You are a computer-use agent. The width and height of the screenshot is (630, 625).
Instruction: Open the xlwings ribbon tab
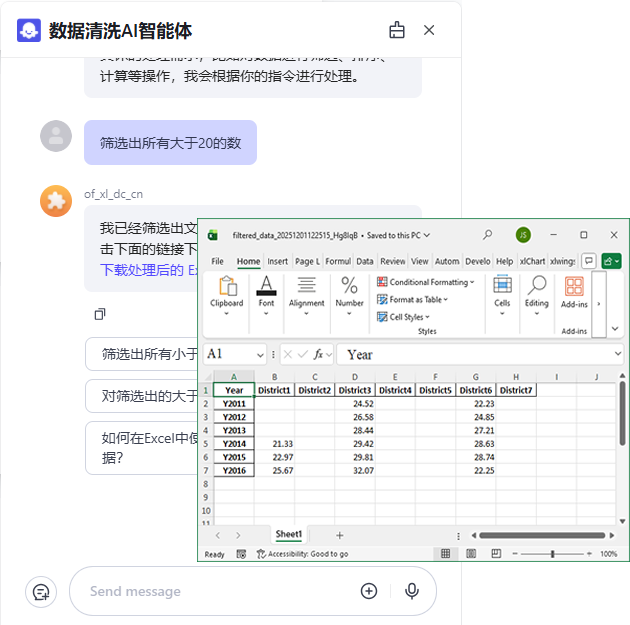pyautogui.click(x=562, y=261)
